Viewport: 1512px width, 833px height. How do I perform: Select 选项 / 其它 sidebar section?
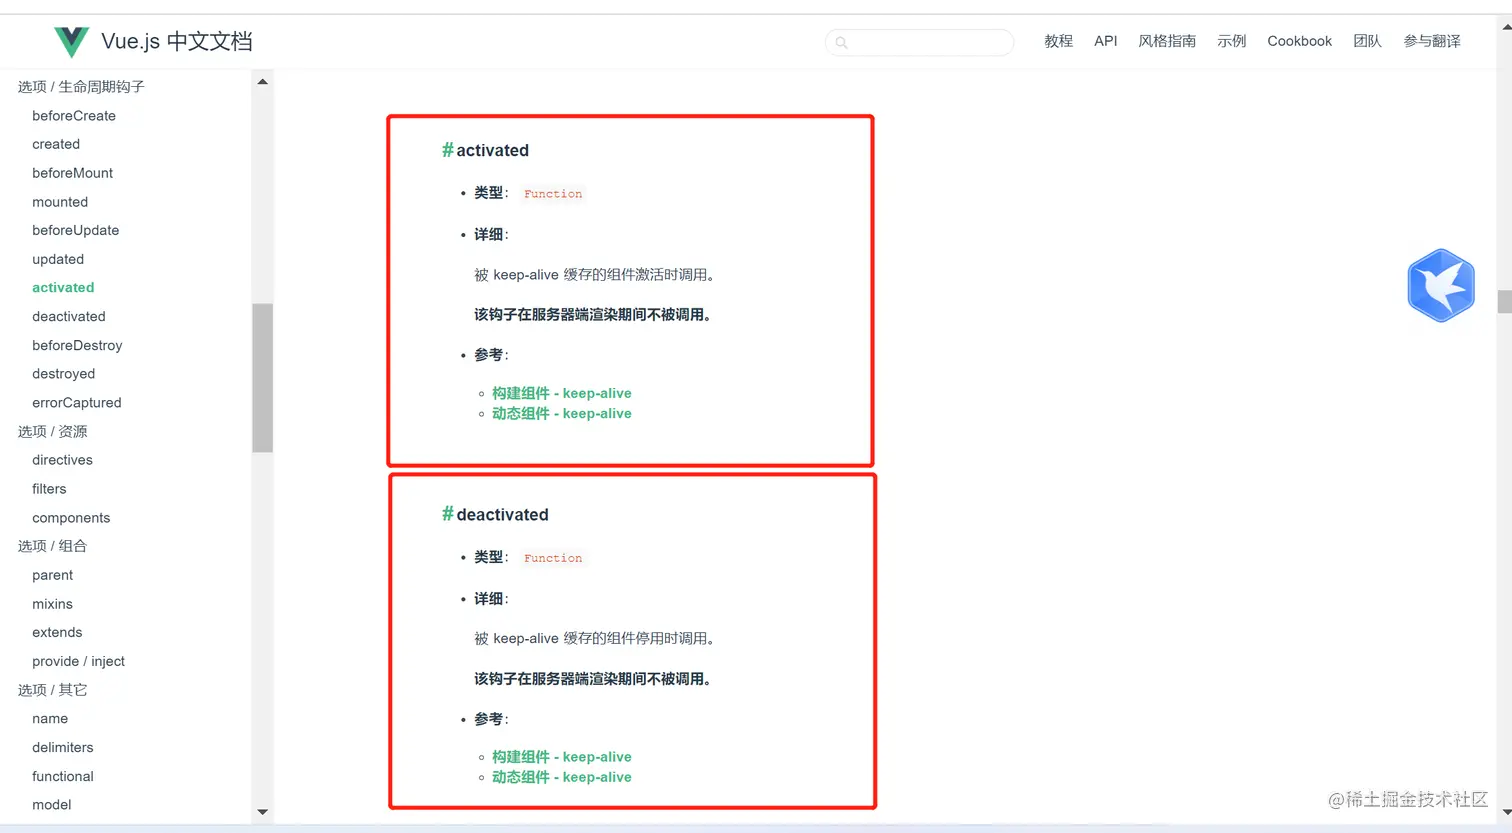point(52,690)
